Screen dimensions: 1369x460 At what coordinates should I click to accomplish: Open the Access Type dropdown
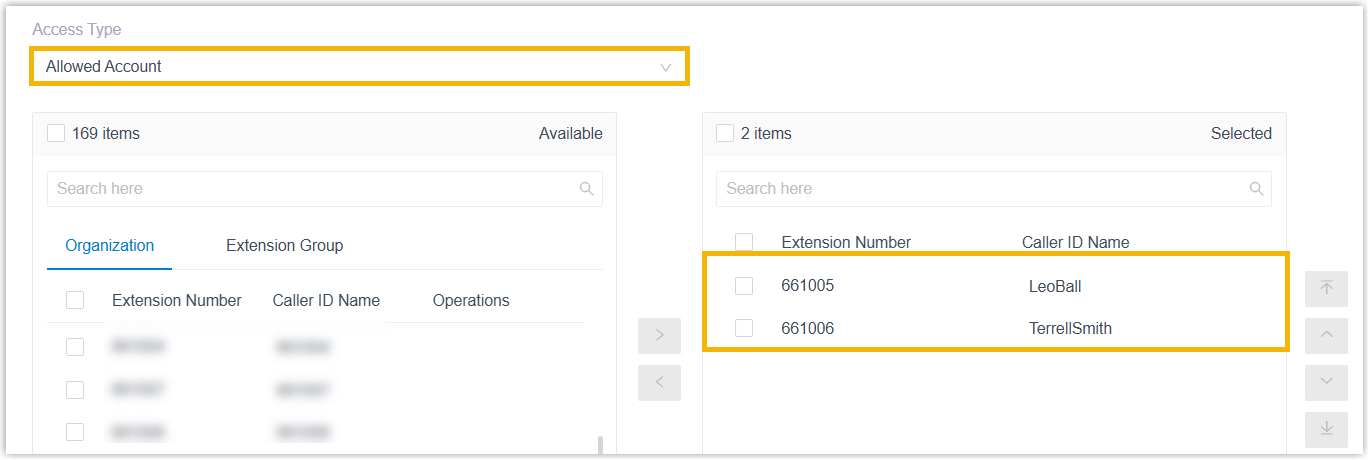pos(350,67)
